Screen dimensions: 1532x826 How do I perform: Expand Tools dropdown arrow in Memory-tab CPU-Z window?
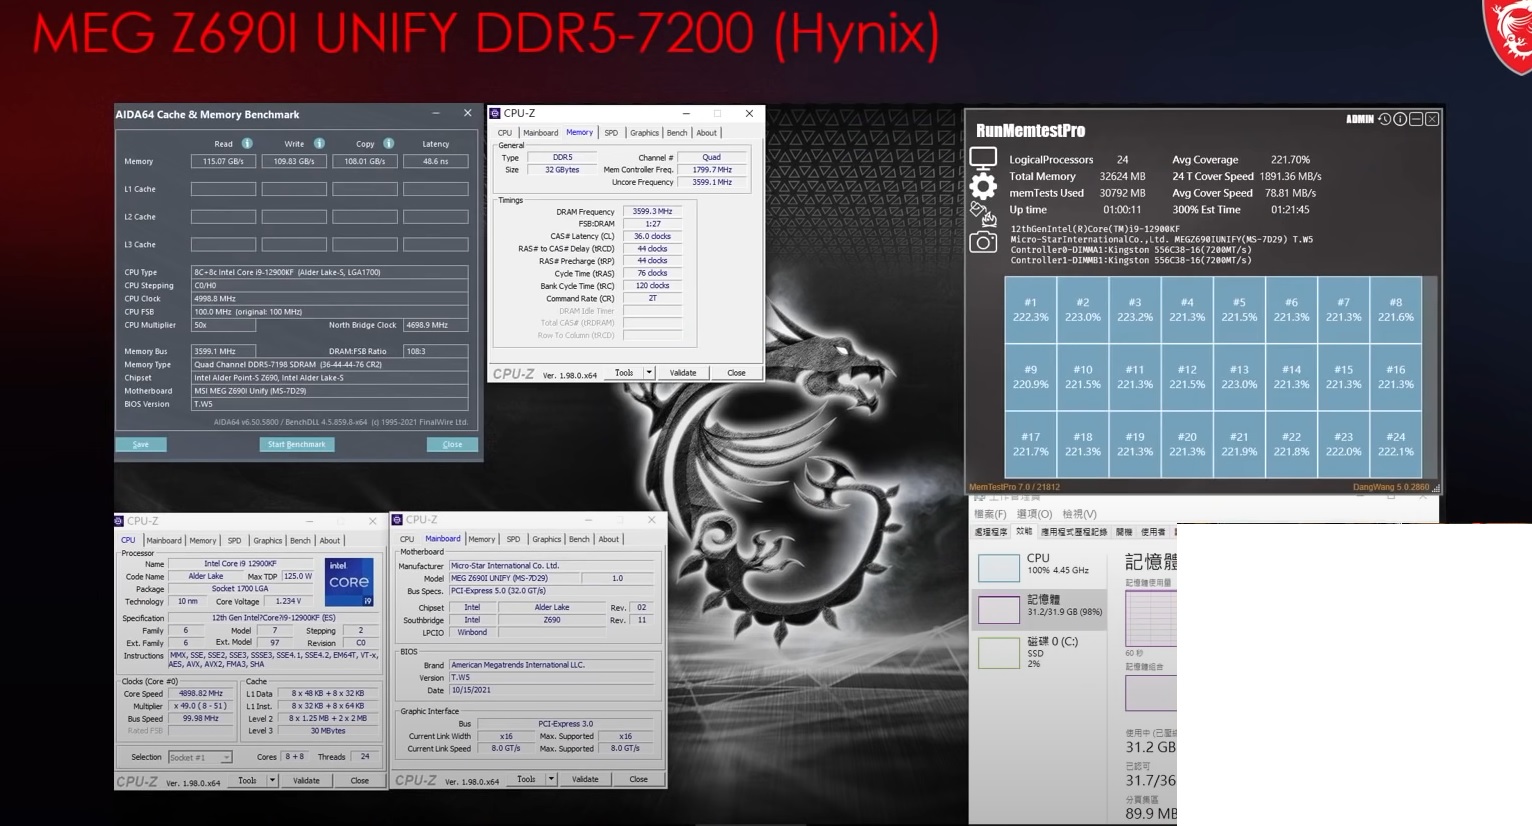point(649,373)
